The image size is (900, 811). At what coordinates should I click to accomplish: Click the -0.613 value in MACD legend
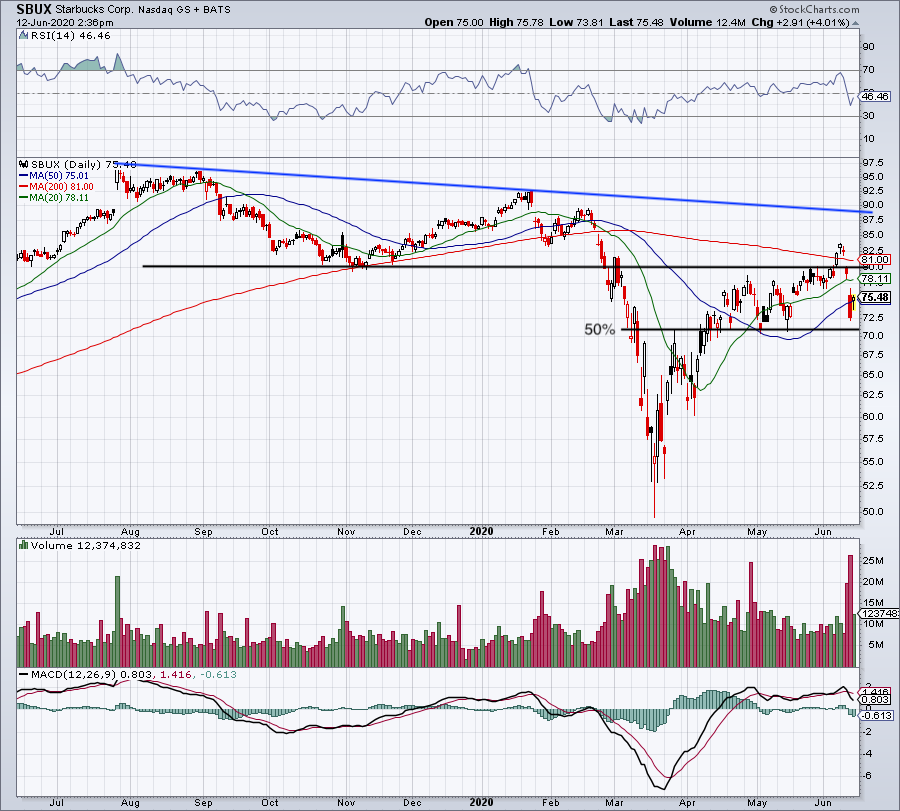point(217,674)
